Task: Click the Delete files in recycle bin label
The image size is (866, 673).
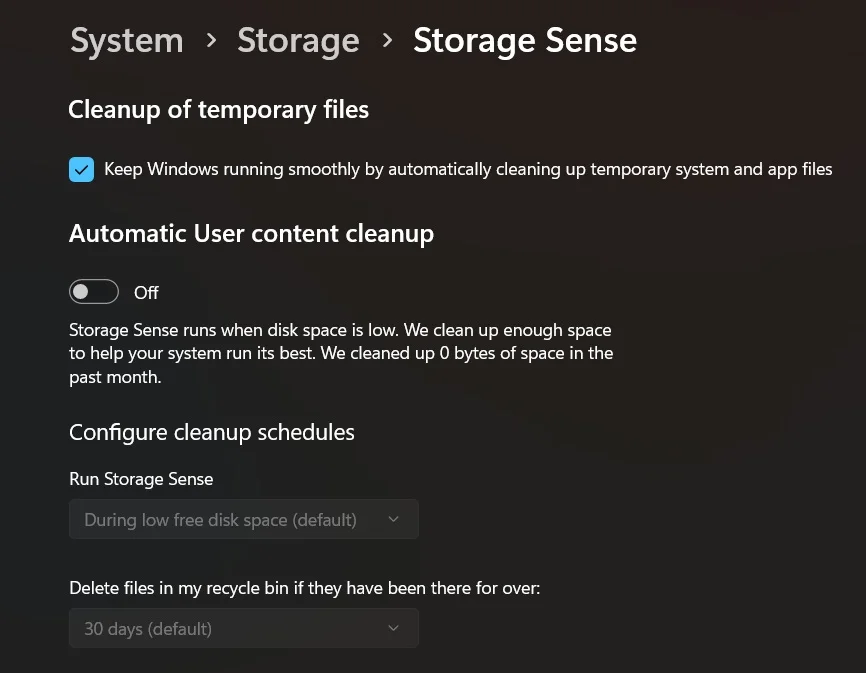Action: 304,588
